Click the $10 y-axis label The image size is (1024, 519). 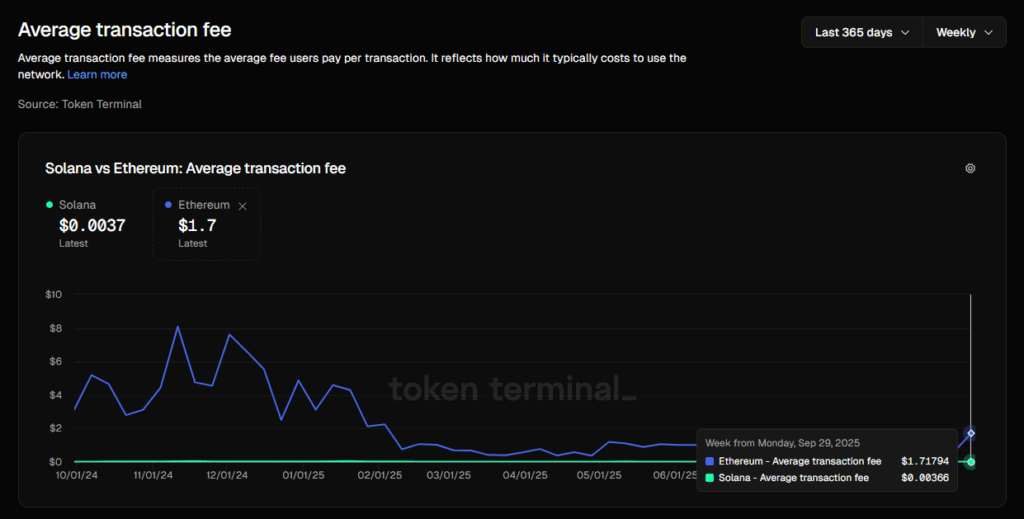tap(54, 294)
